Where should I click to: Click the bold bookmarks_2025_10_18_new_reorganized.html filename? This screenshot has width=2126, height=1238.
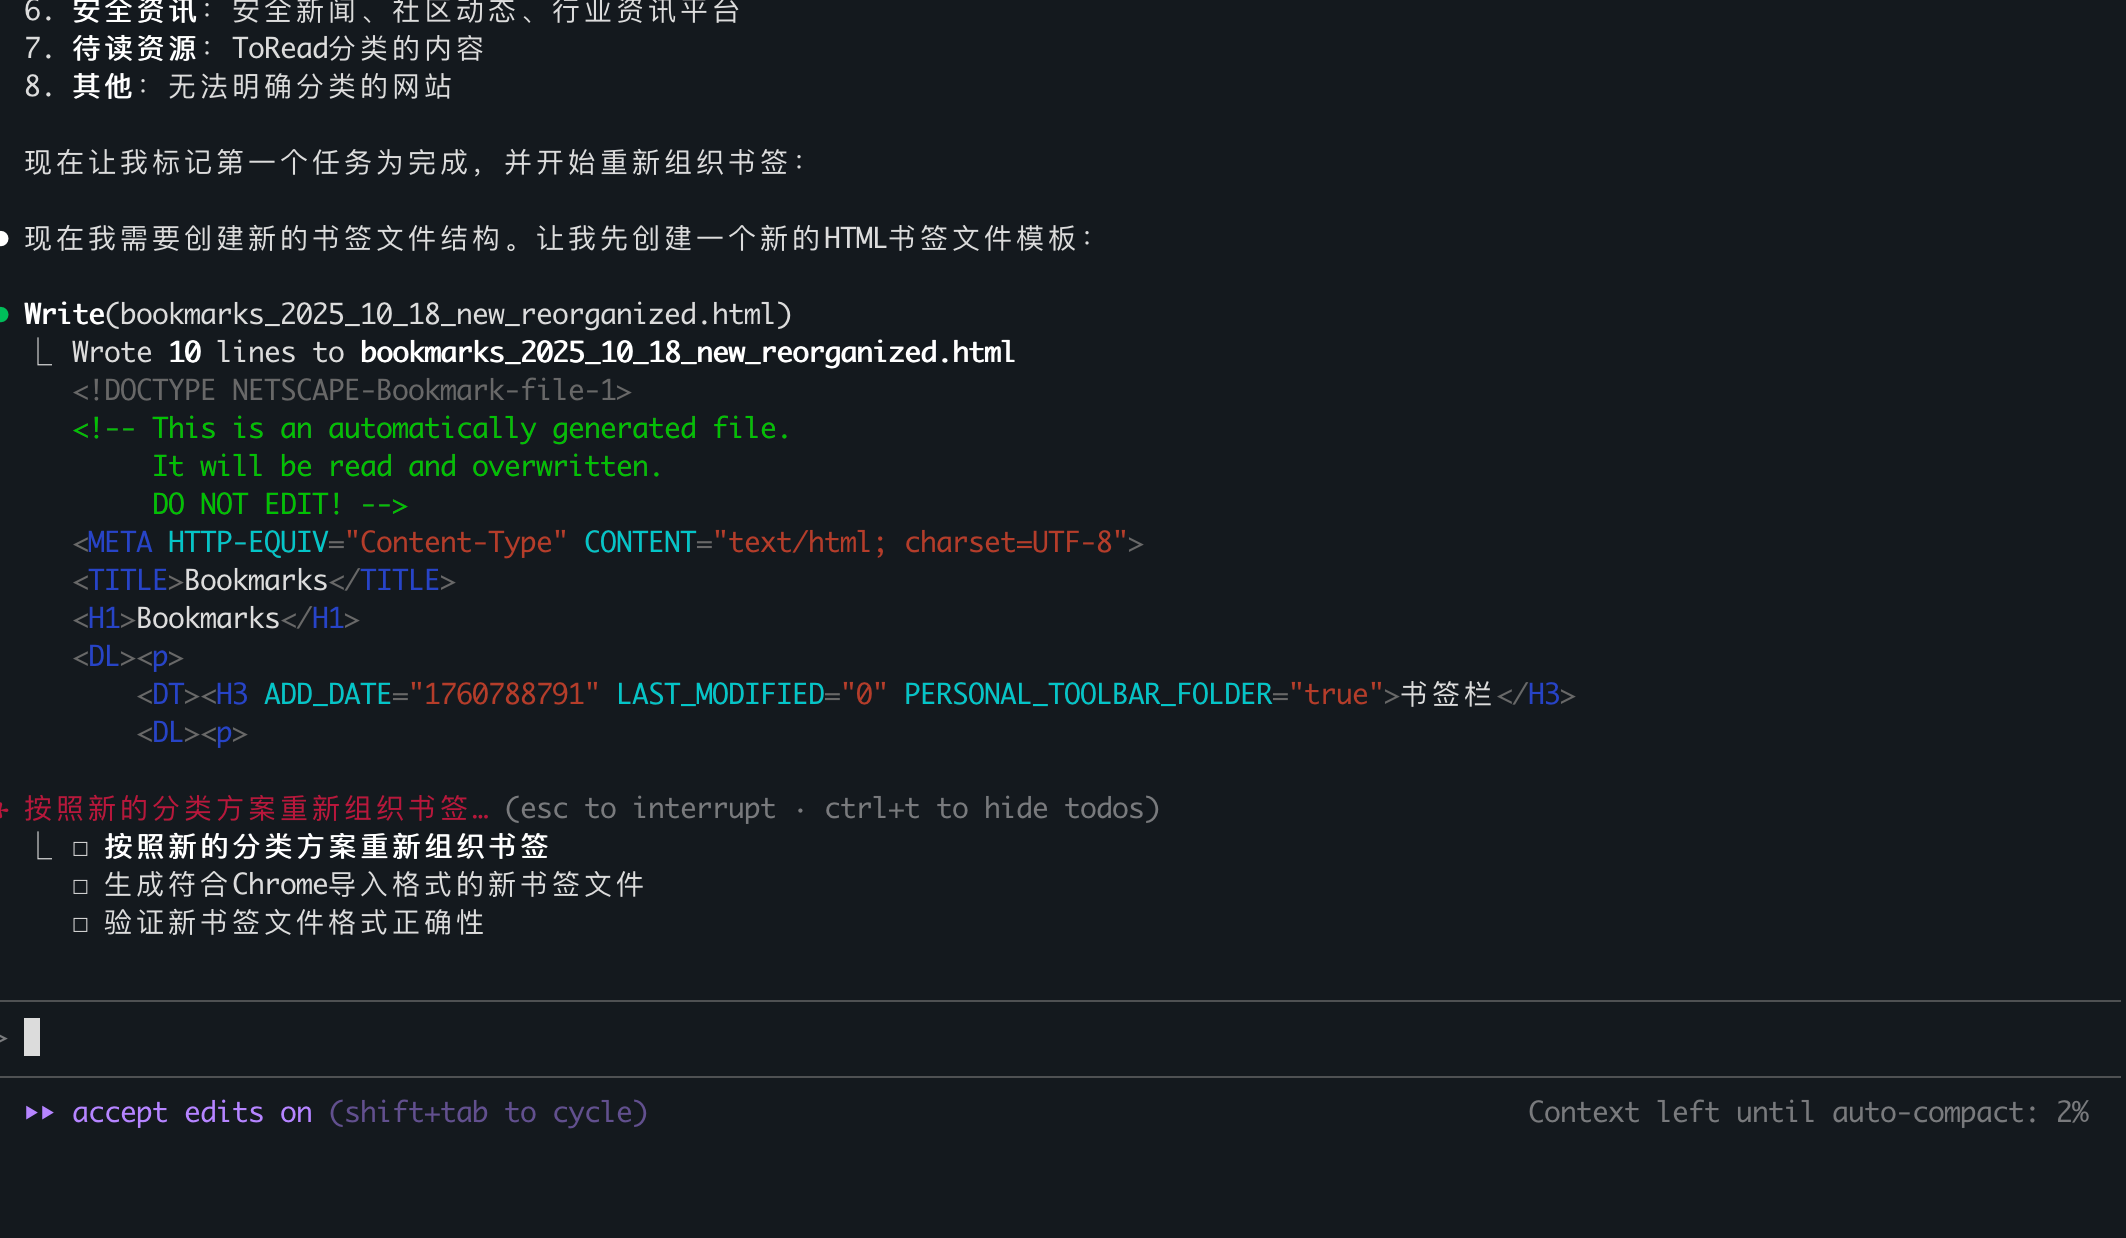click(x=687, y=353)
